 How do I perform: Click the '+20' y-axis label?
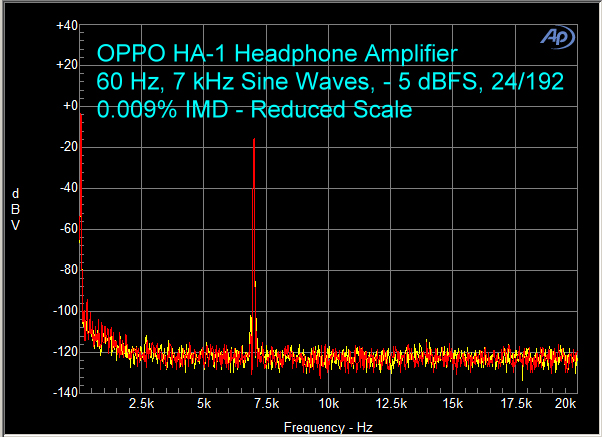67,64
